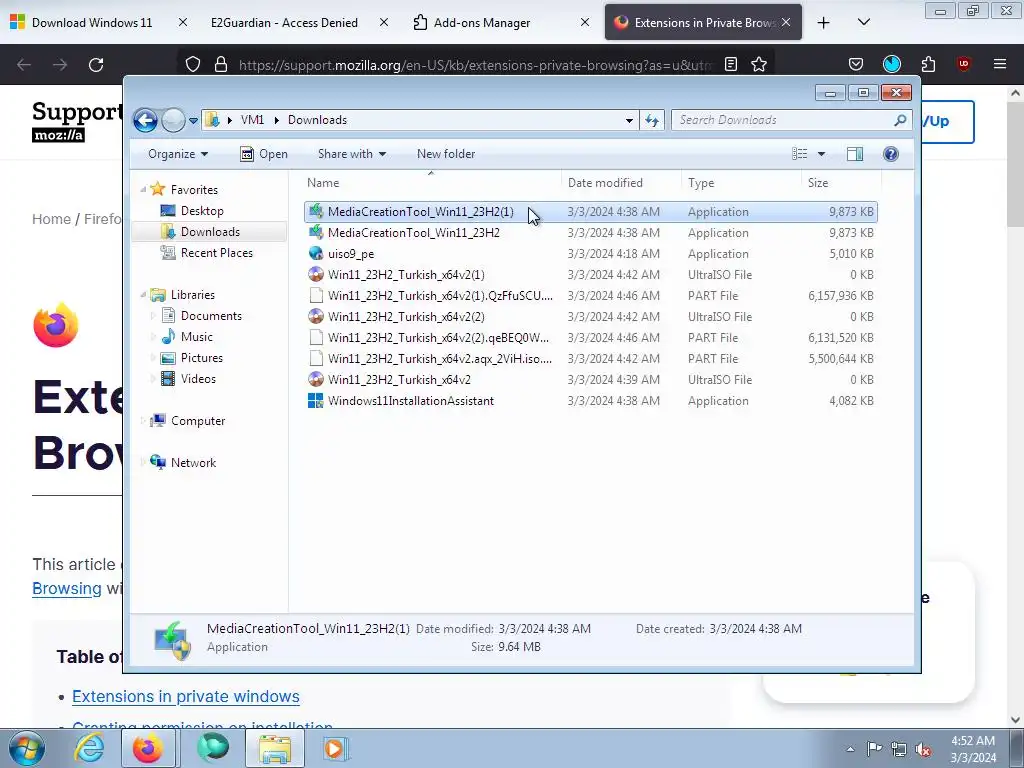Select the MediaCreationTool_Win11_23H2 file without (1)
The height and width of the screenshot is (768, 1024).
(x=590, y=233)
